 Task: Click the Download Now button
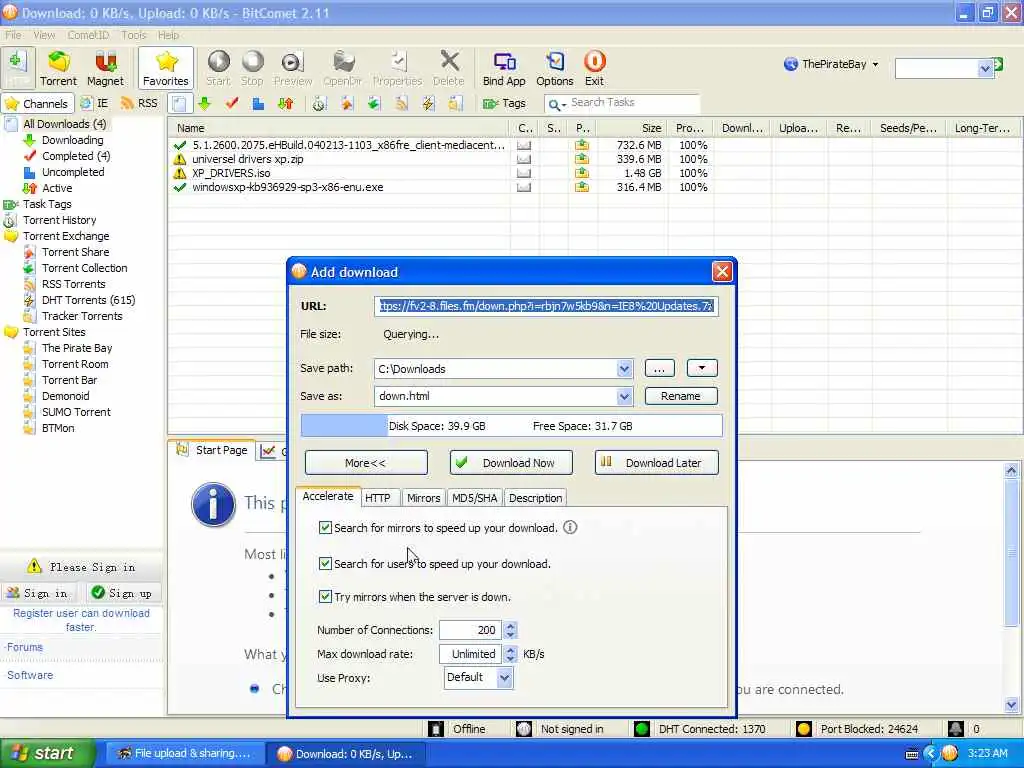511,462
